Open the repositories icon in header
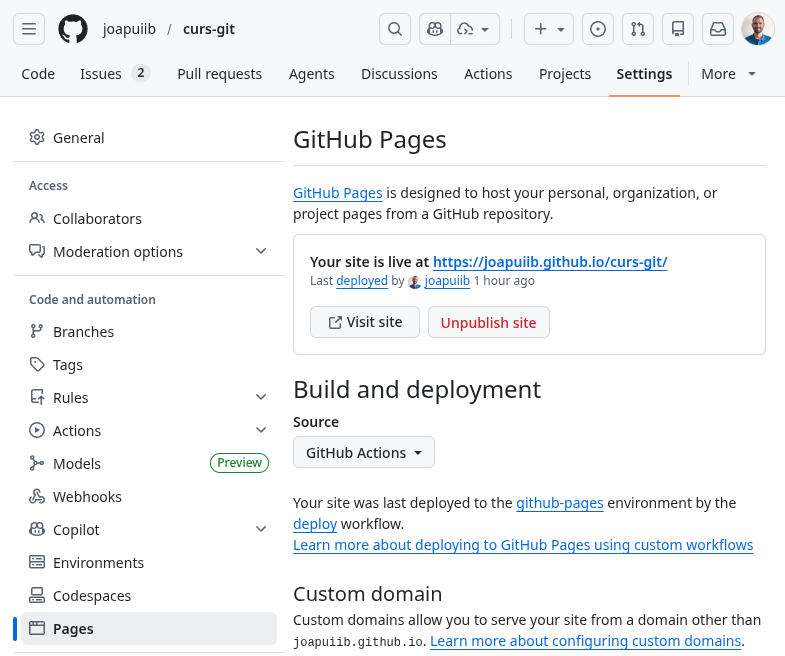Viewport: 785px width, 656px height. (678, 29)
